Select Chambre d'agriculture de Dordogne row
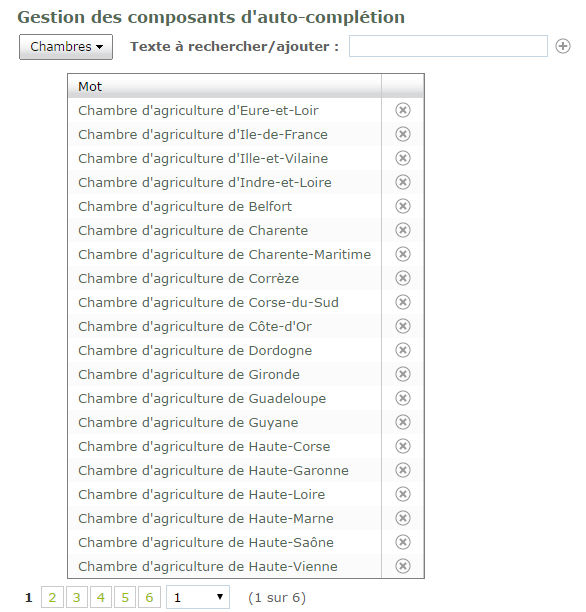 click(224, 350)
